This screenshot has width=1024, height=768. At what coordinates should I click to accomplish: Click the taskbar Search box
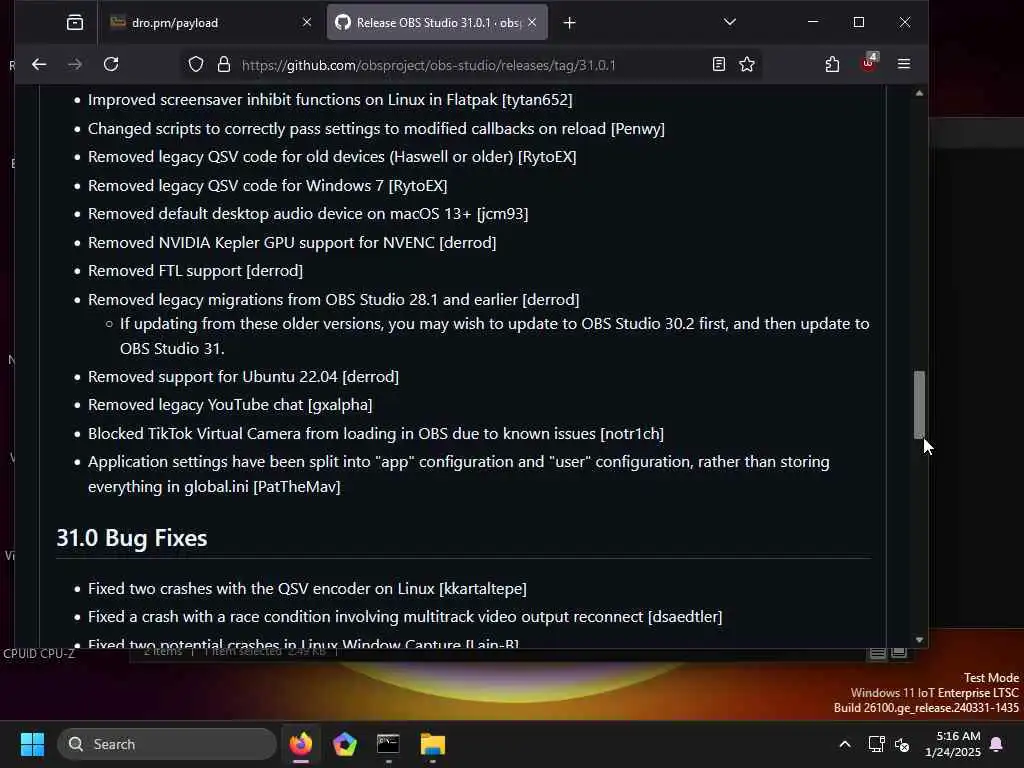point(167,744)
